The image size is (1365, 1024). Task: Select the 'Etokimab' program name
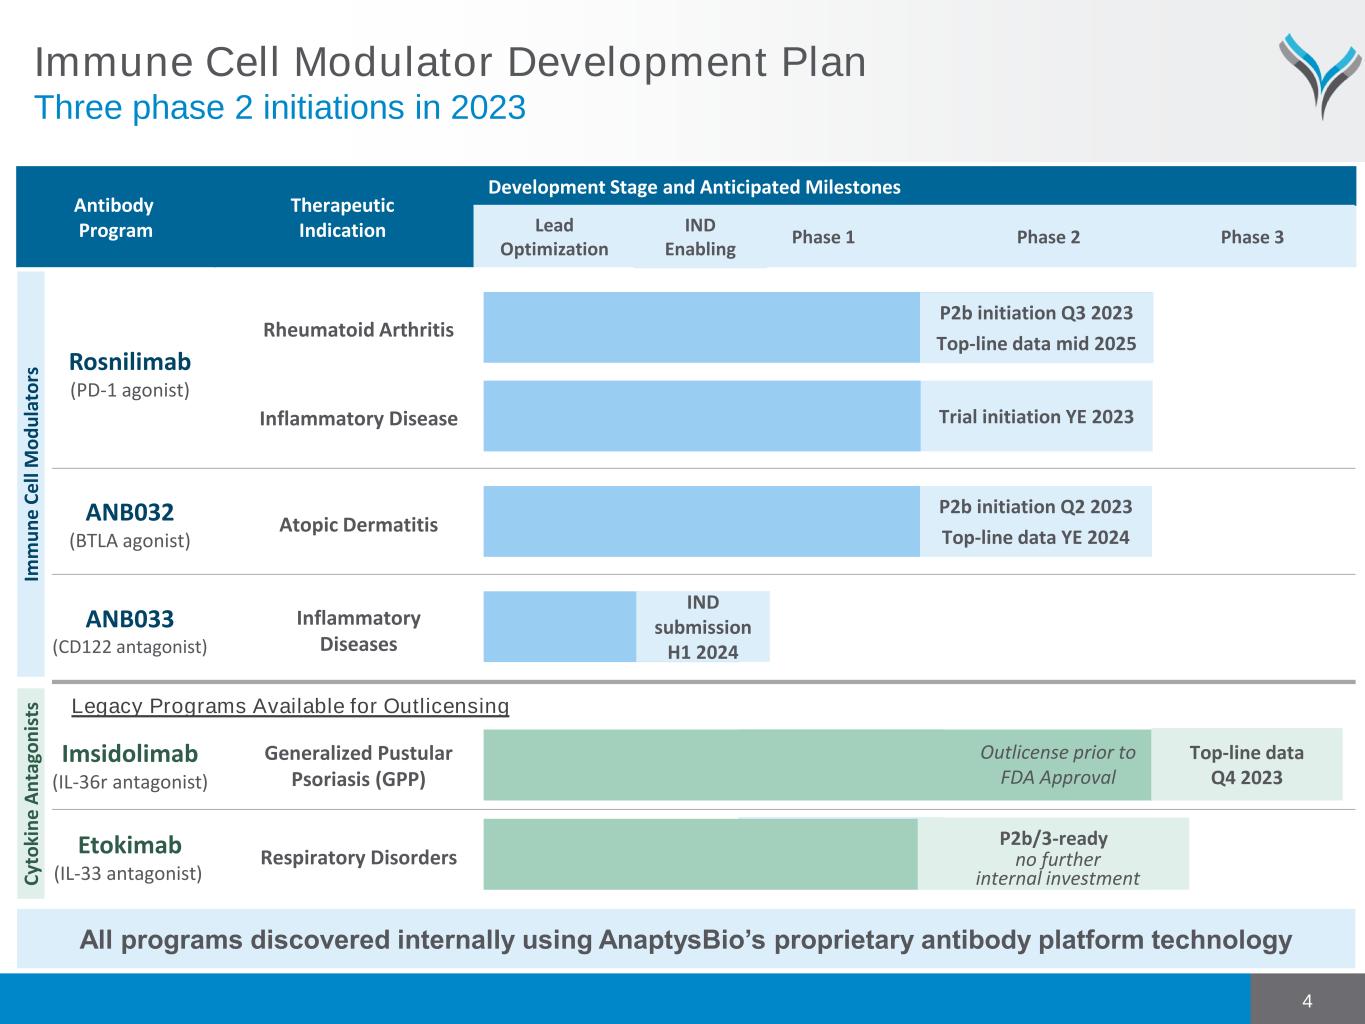[x=130, y=845]
